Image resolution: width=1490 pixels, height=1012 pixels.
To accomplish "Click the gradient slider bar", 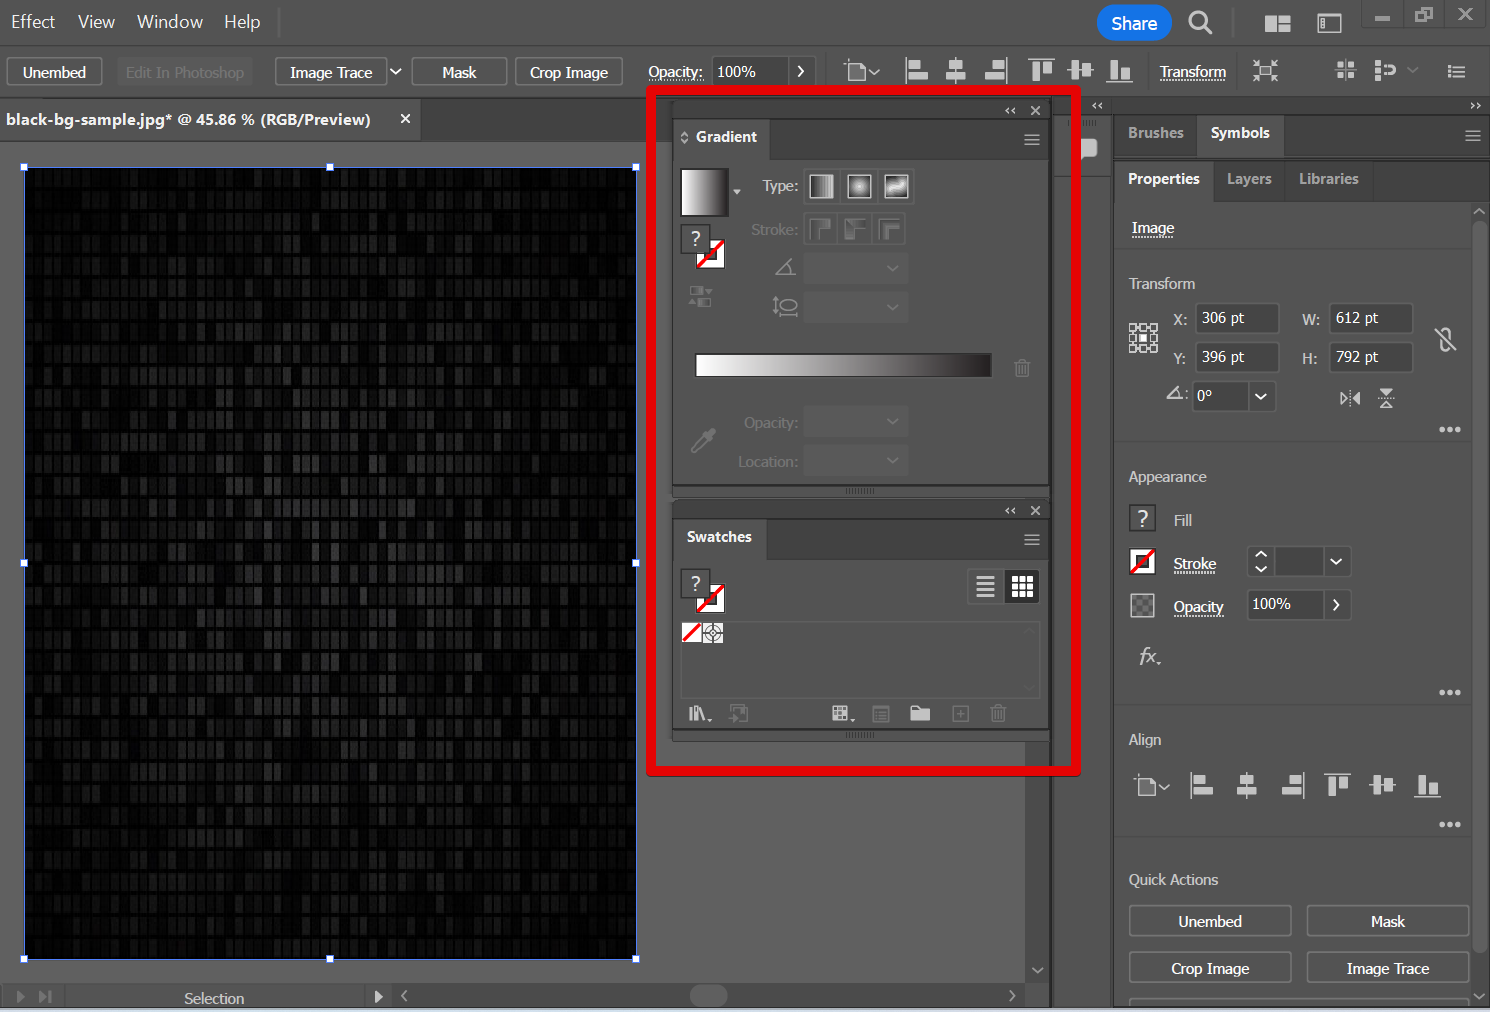I will pos(843,366).
